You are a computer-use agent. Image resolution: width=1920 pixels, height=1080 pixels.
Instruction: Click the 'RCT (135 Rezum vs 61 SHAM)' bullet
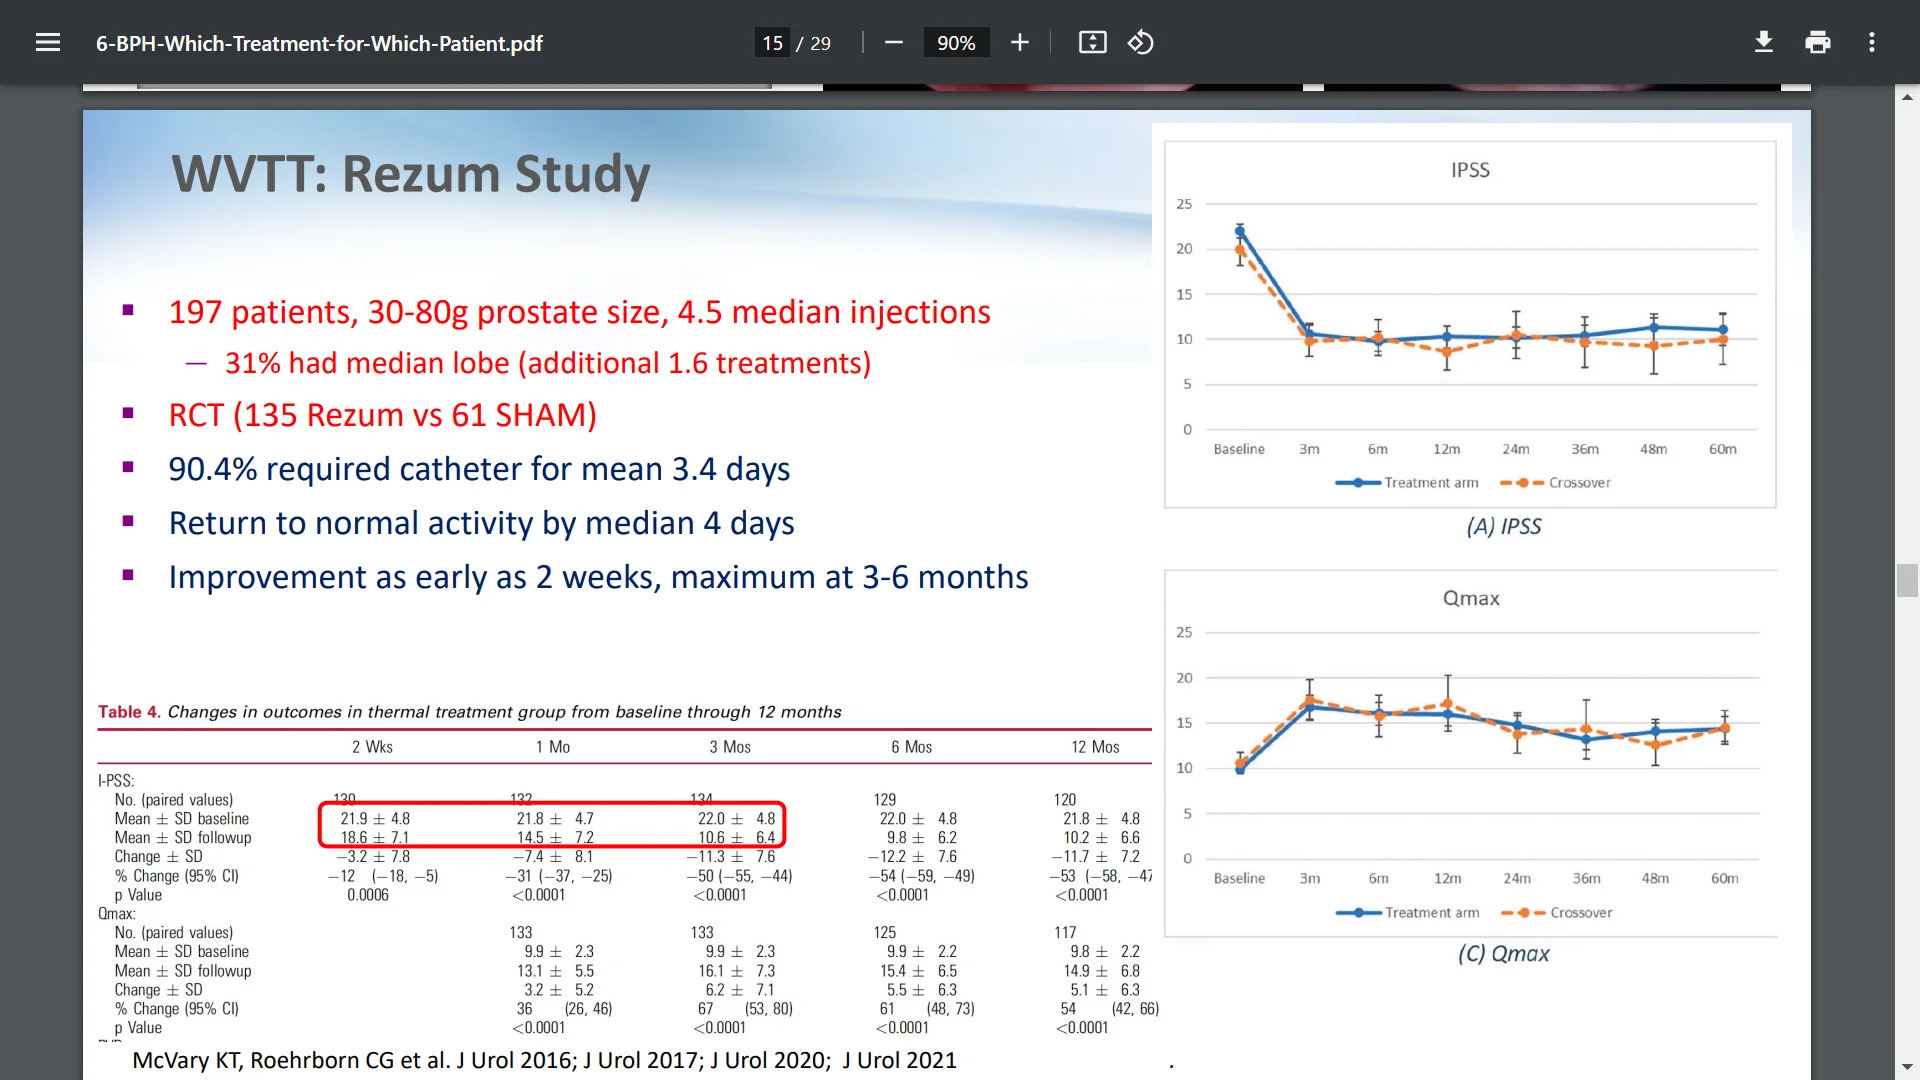click(x=382, y=415)
